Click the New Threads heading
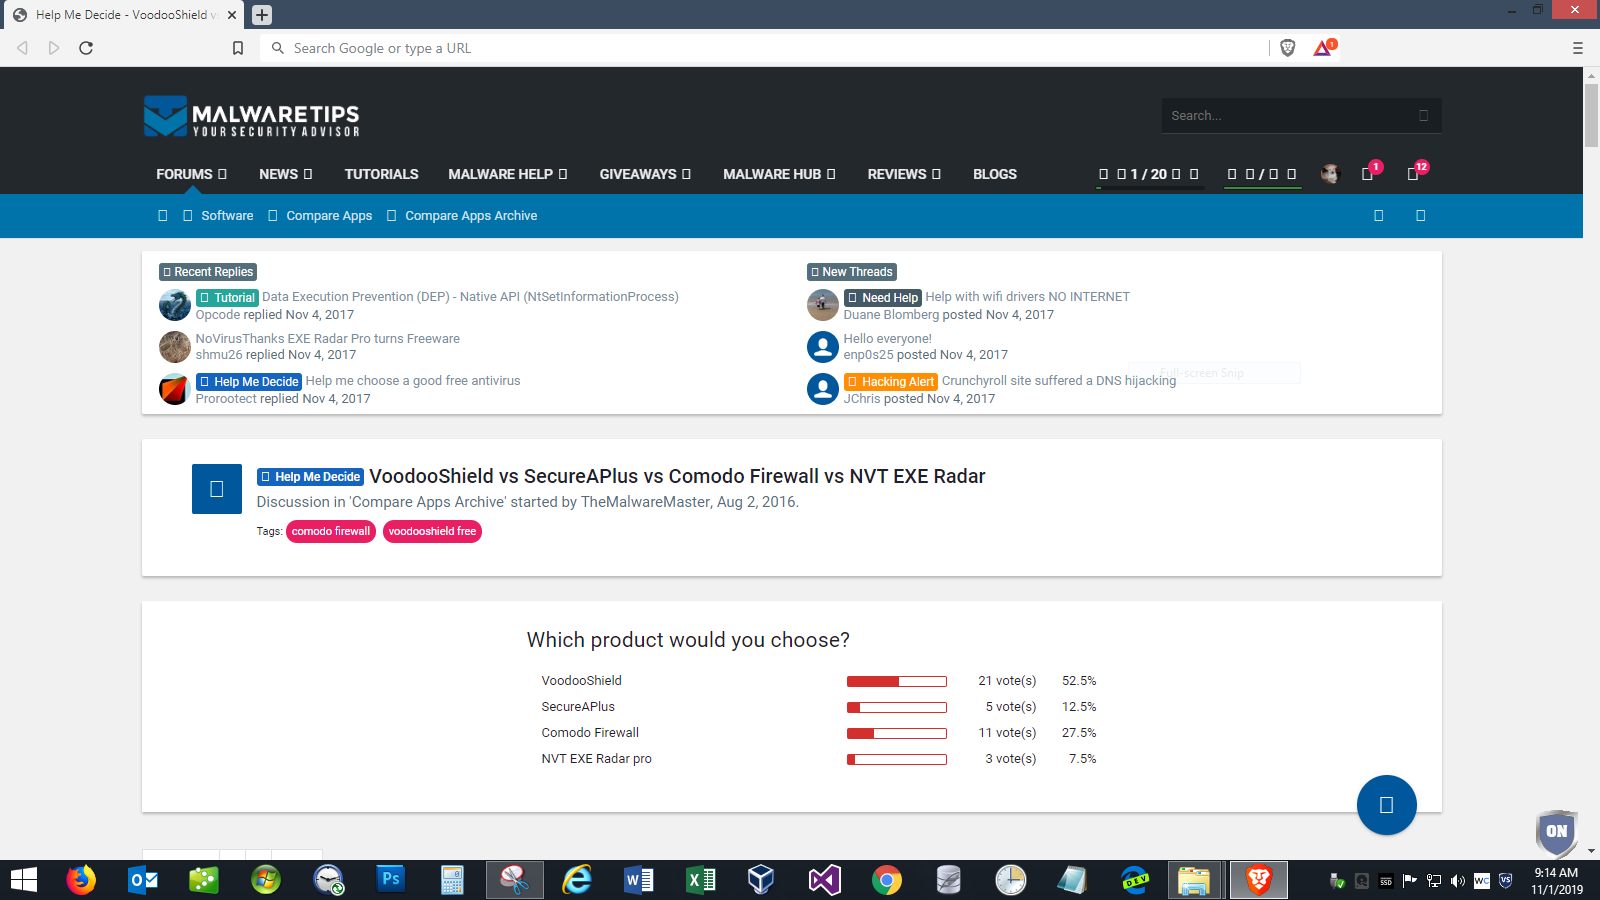The image size is (1600, 900). (852, 272)
